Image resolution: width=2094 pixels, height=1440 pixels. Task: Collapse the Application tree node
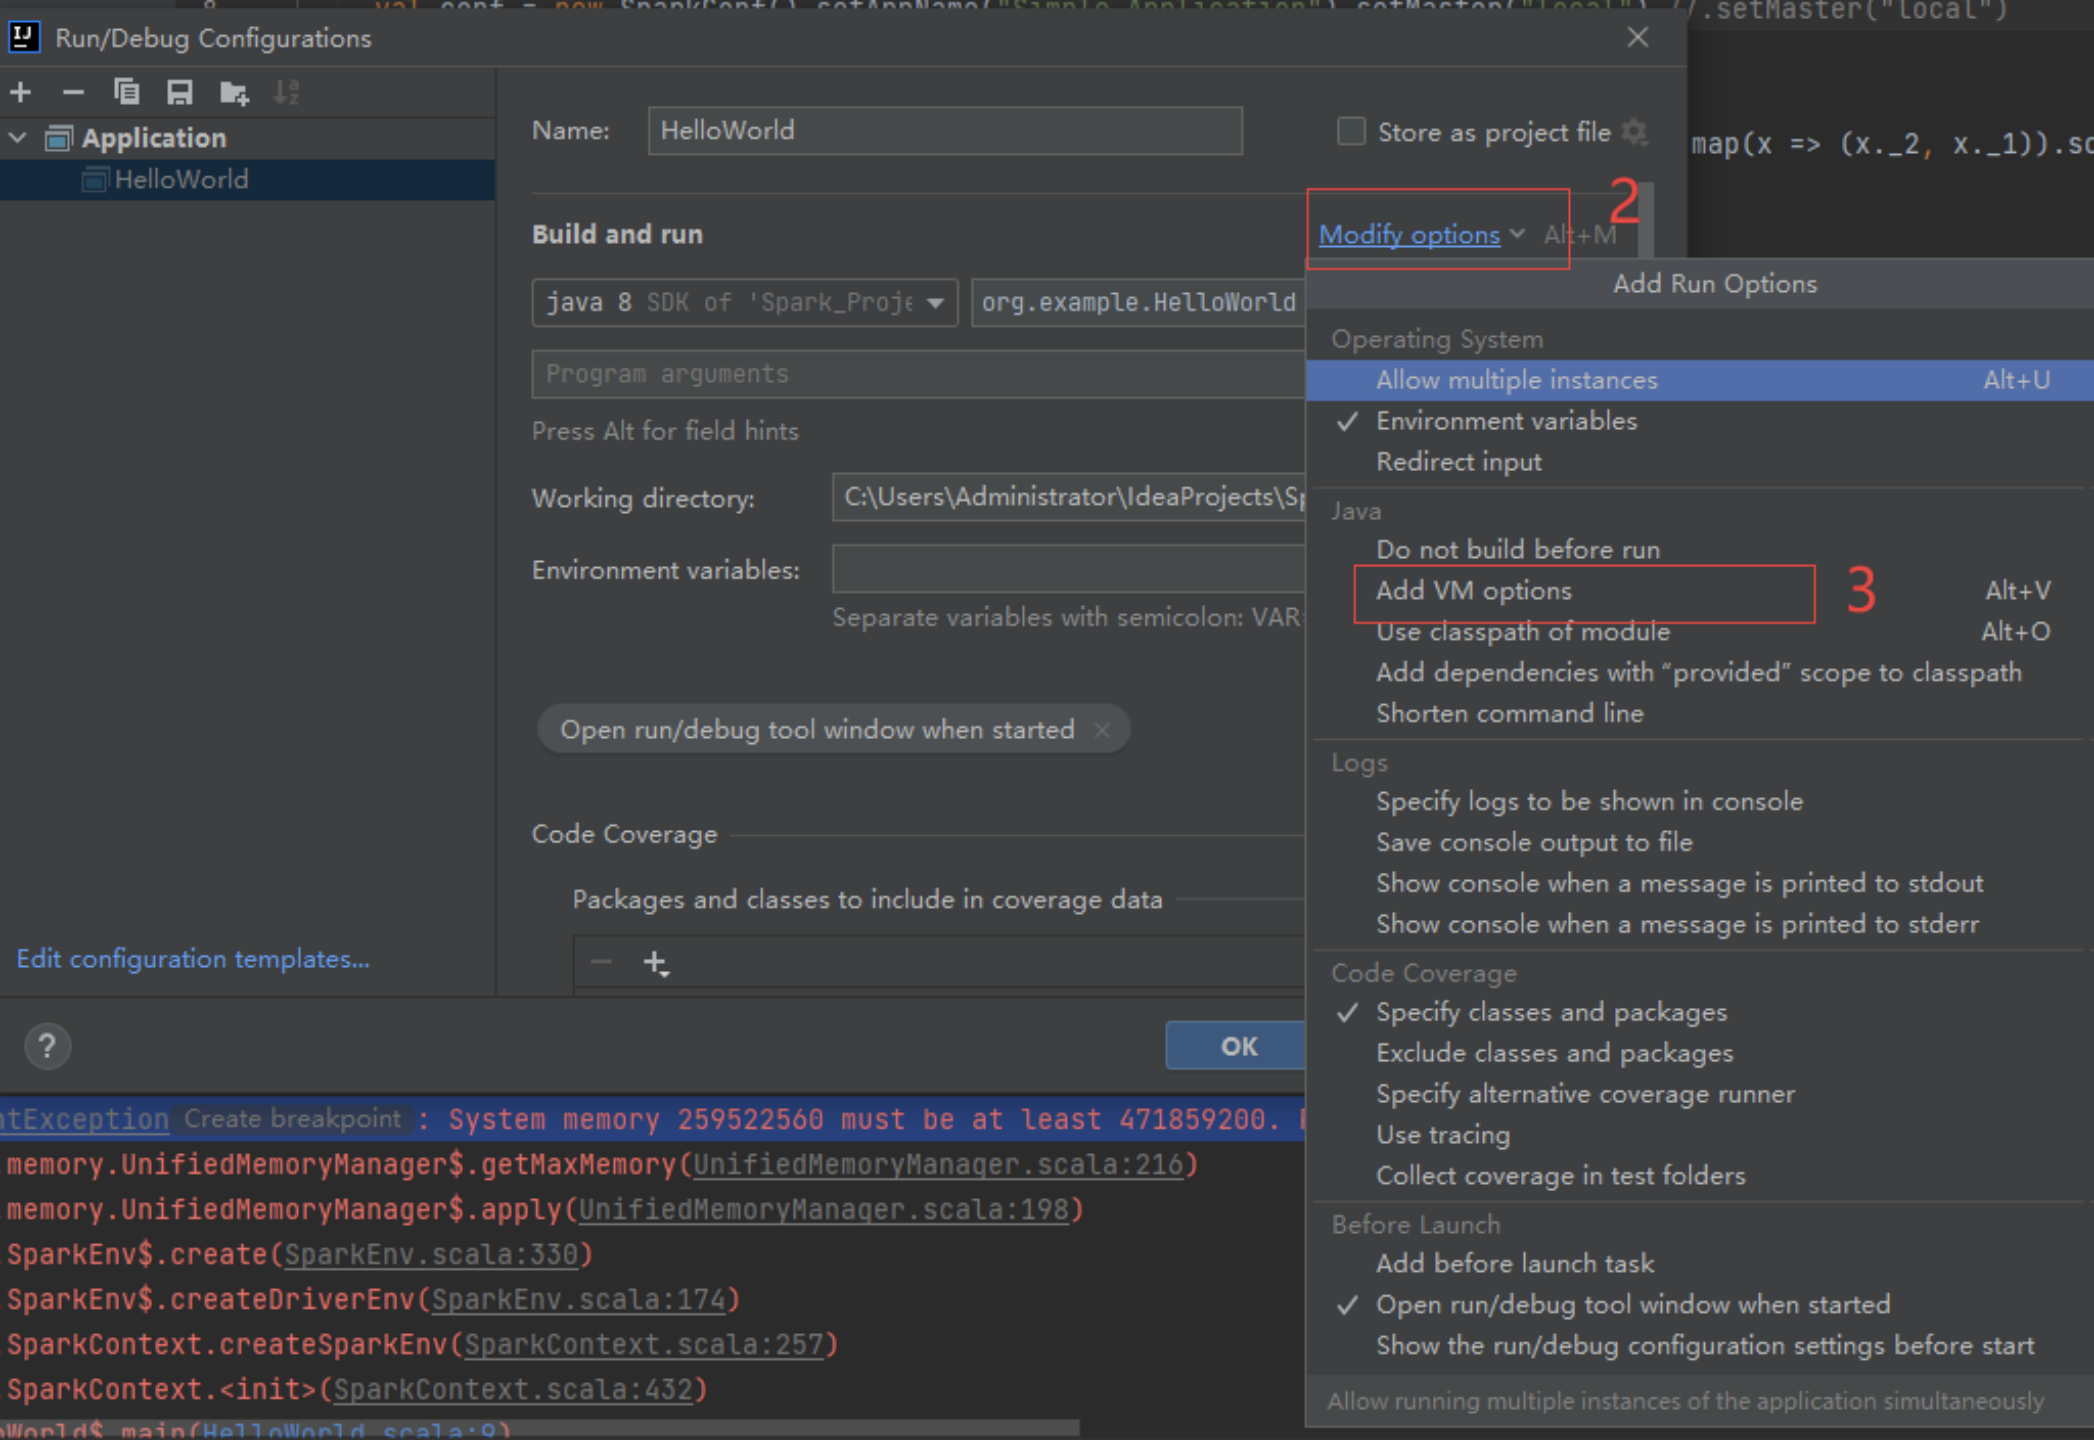click(18, 138)
